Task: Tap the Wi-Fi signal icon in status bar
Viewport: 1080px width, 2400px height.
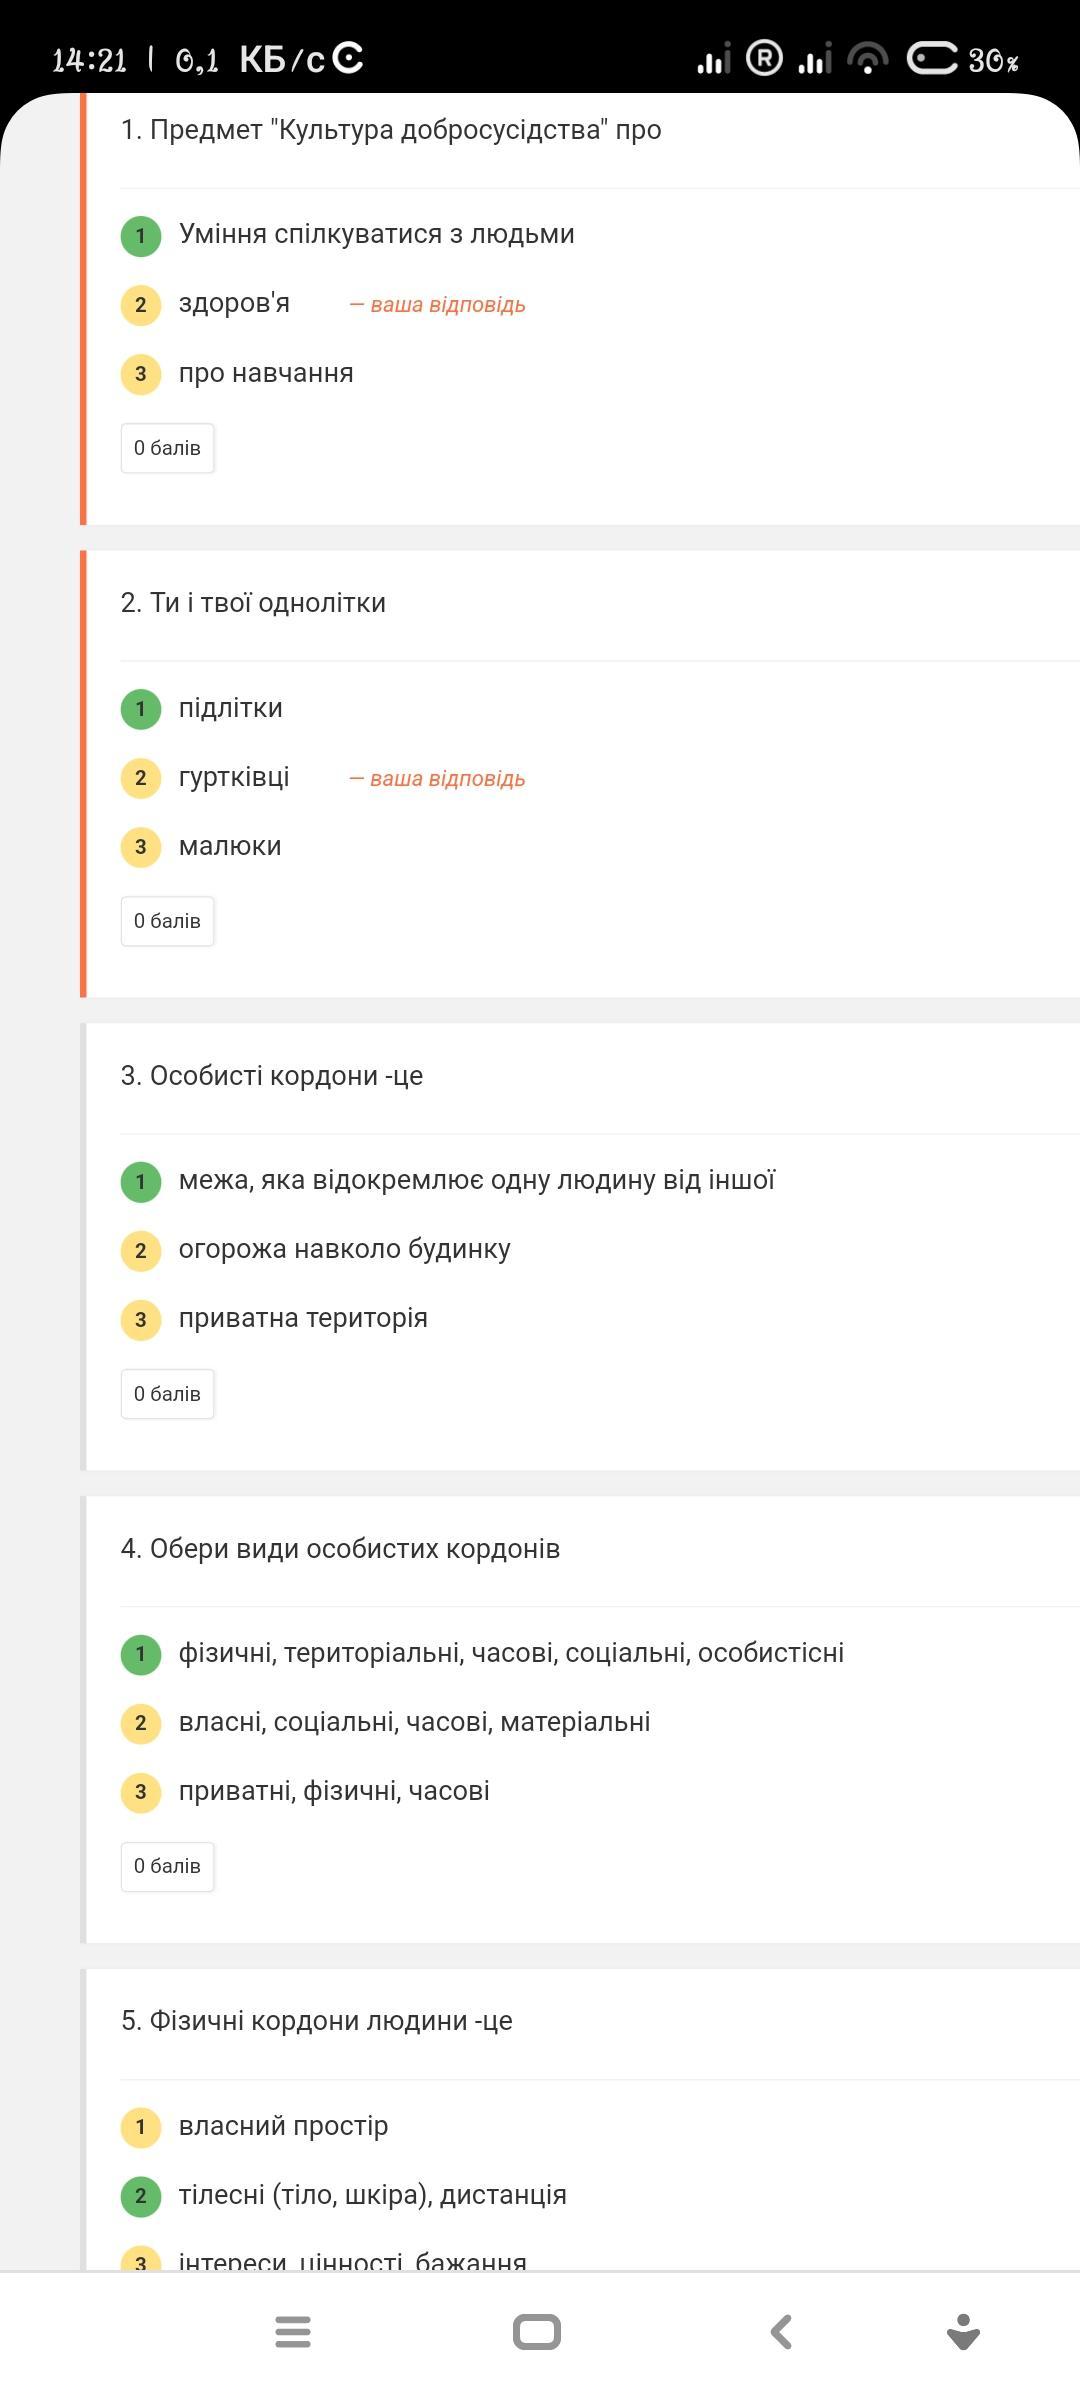Action: [x=868, y=60]
